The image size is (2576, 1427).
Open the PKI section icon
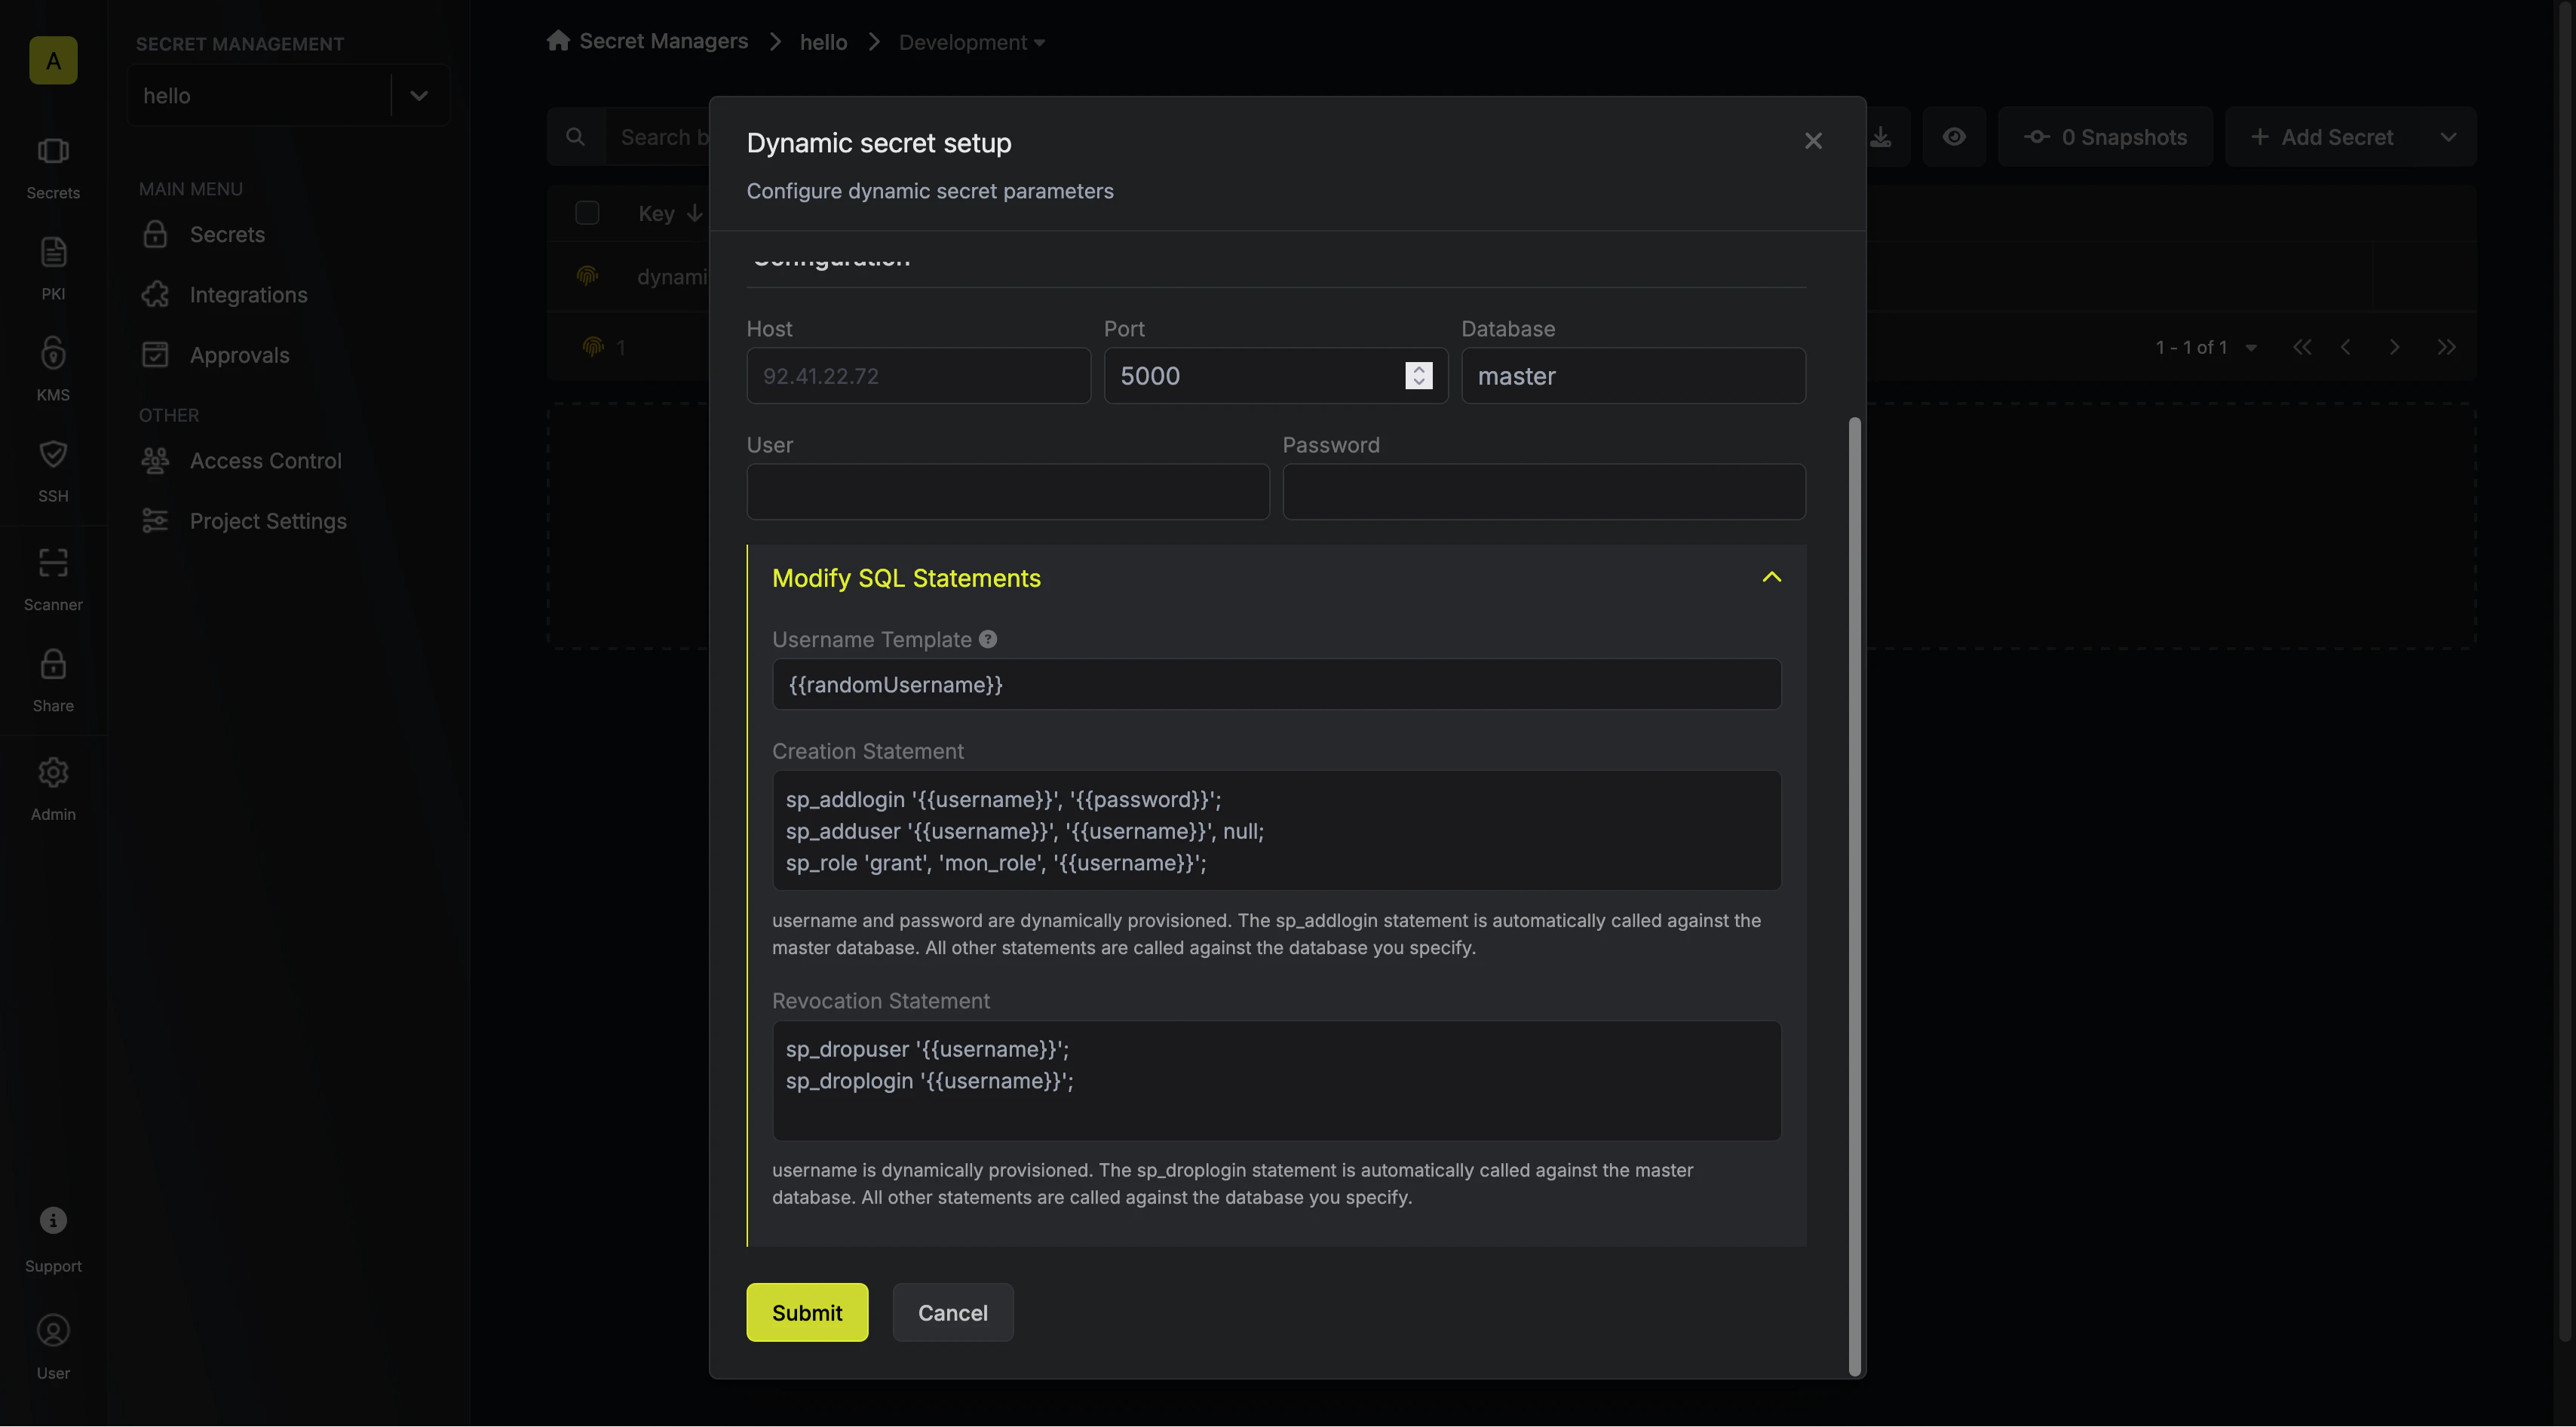pyautogui.click(x=53, y=252)
